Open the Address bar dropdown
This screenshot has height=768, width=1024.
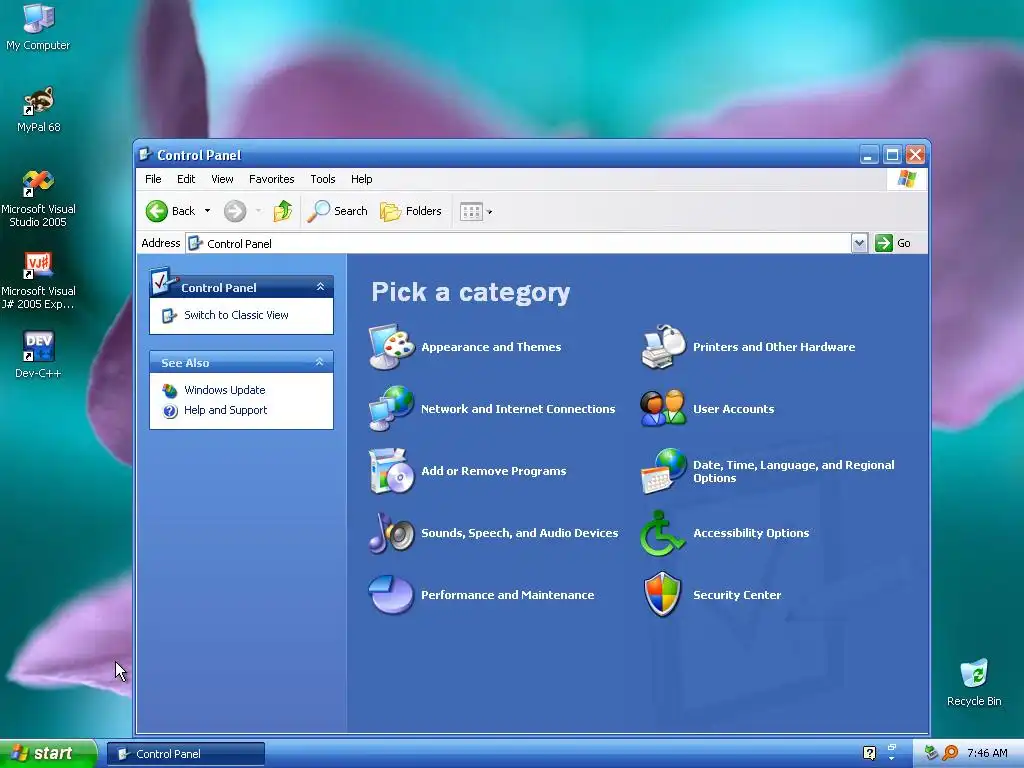point(859,243)
